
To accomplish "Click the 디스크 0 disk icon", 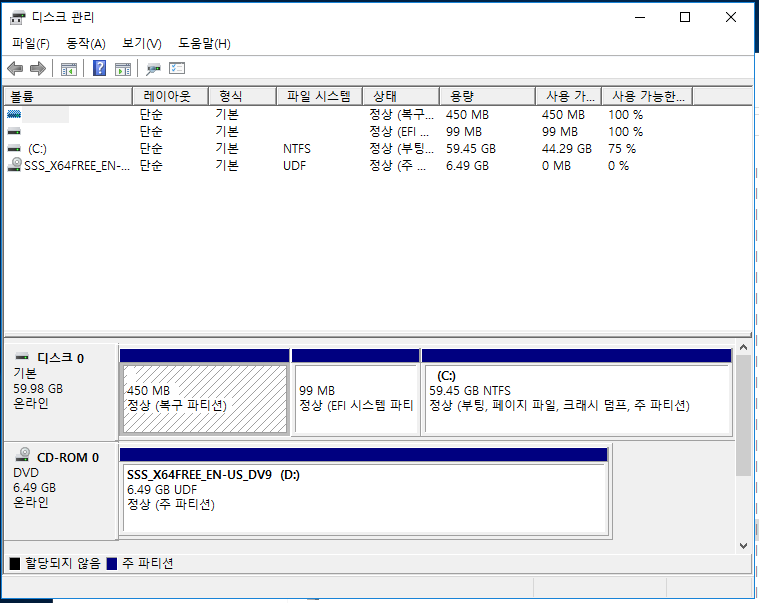I will tap(22, 357).
